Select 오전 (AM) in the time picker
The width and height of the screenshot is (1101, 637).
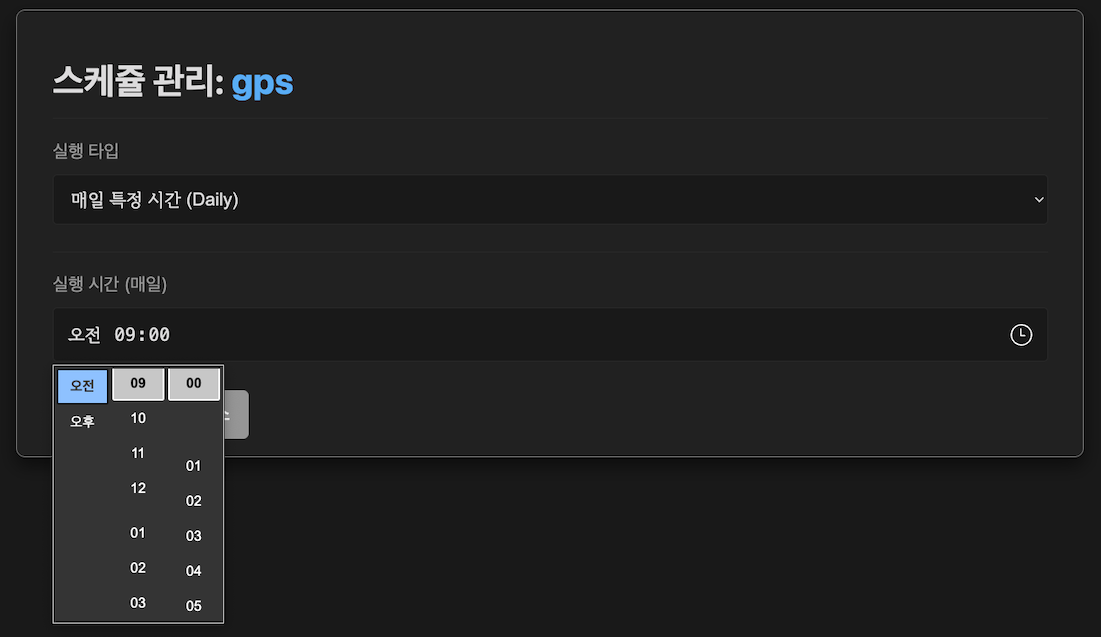tap(81, 384)
